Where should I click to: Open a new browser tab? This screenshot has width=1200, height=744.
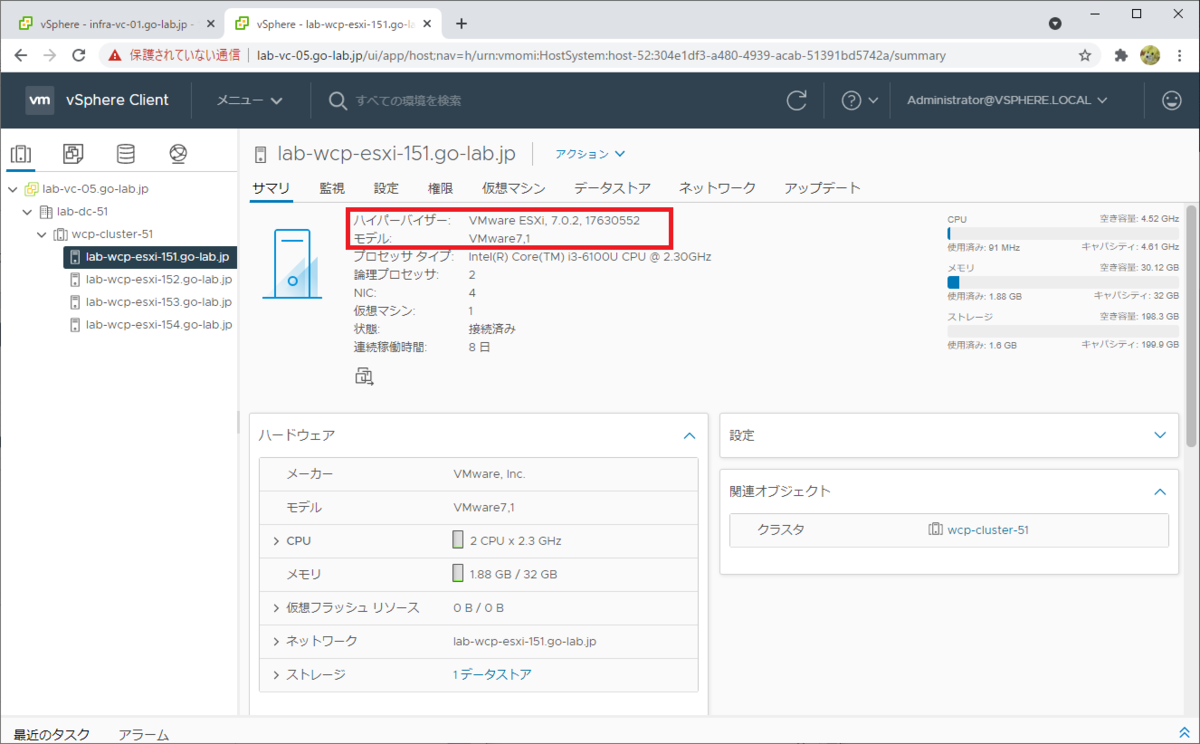pos(461,24)
